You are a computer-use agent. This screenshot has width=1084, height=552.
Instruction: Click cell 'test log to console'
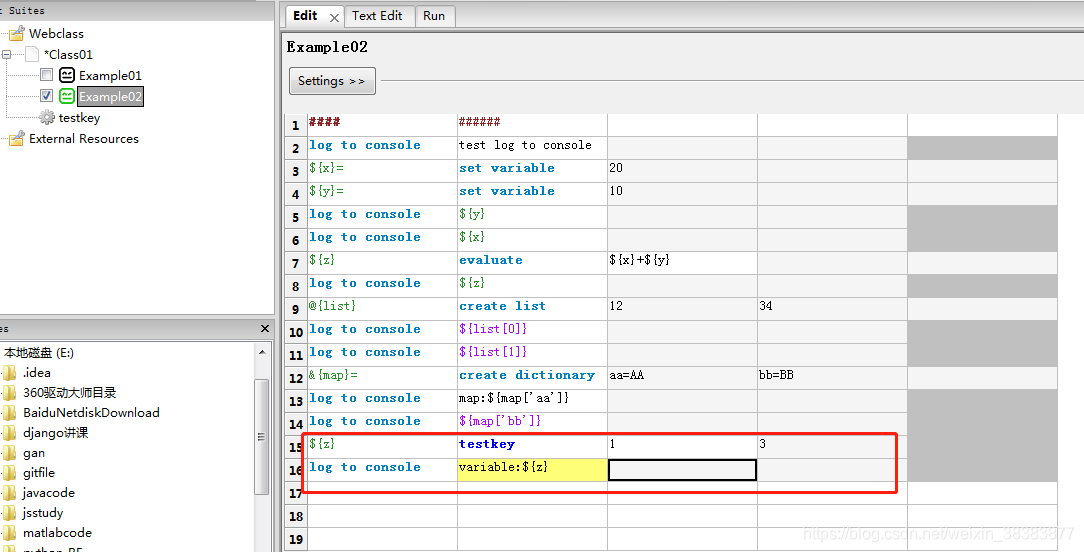pyautogui.click(x=532, y=148)
